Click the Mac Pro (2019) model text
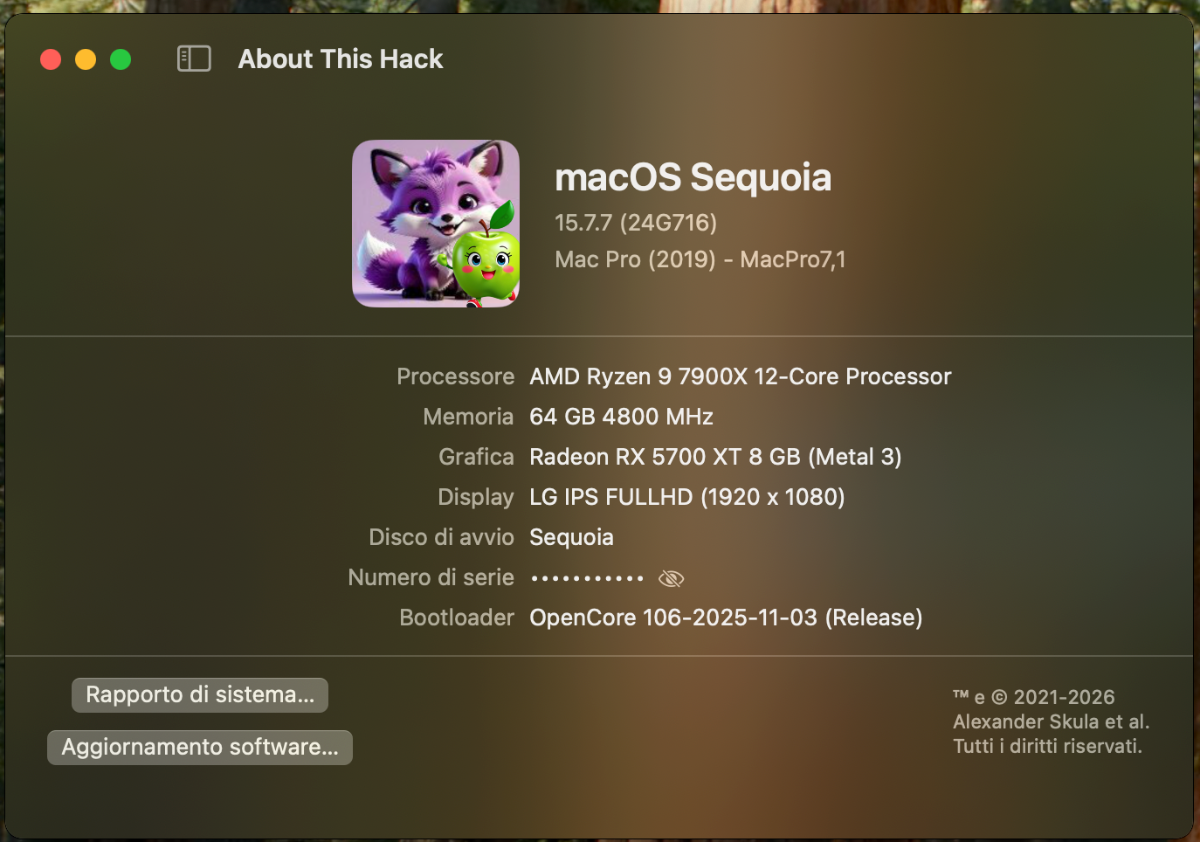1200x842 pixels. [x=700, y=260]
